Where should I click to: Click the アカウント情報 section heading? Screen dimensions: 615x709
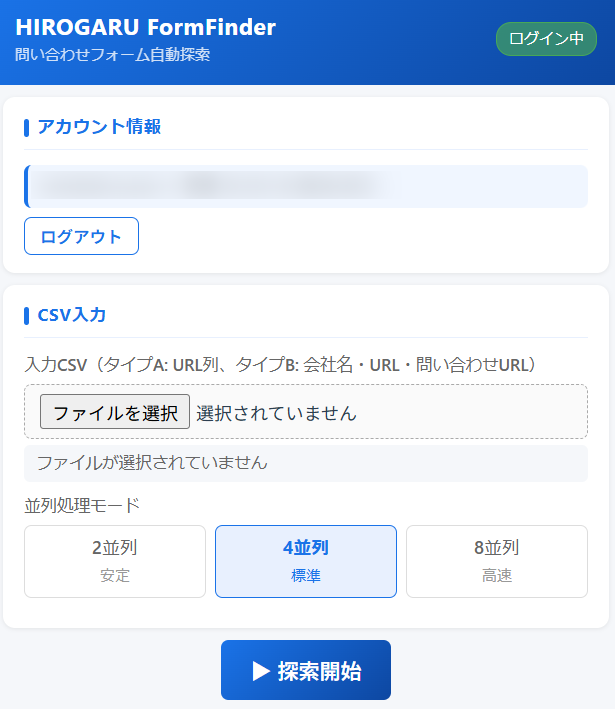pos(99,127)
